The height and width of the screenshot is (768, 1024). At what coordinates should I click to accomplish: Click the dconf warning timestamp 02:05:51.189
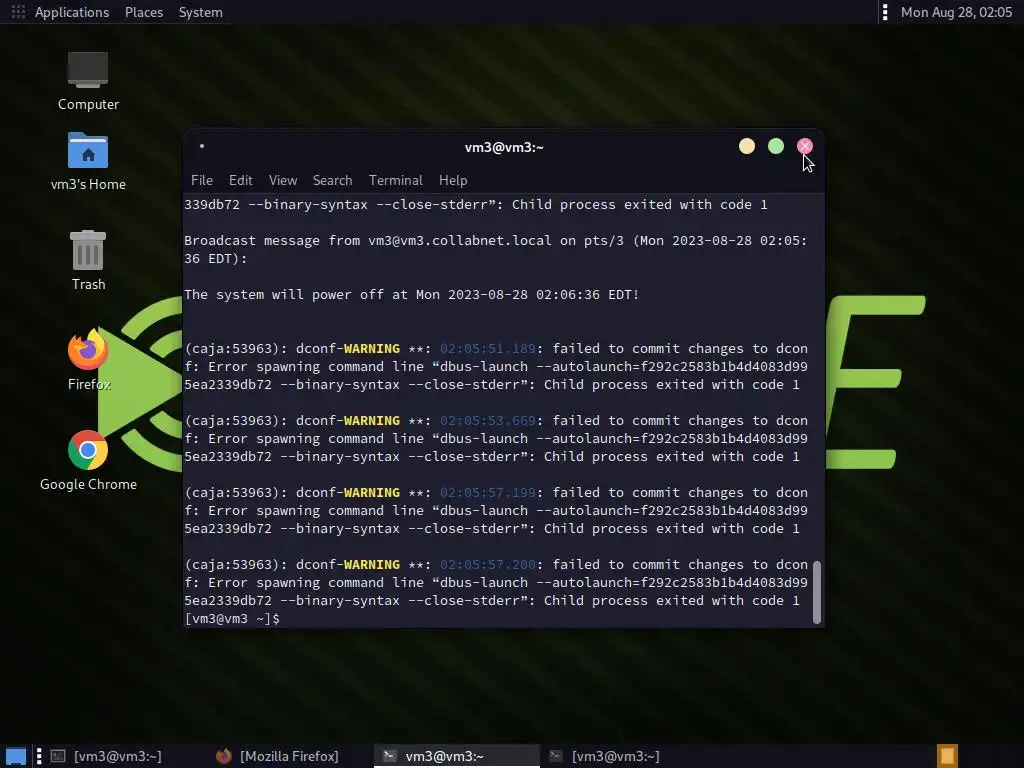(487, 349)
